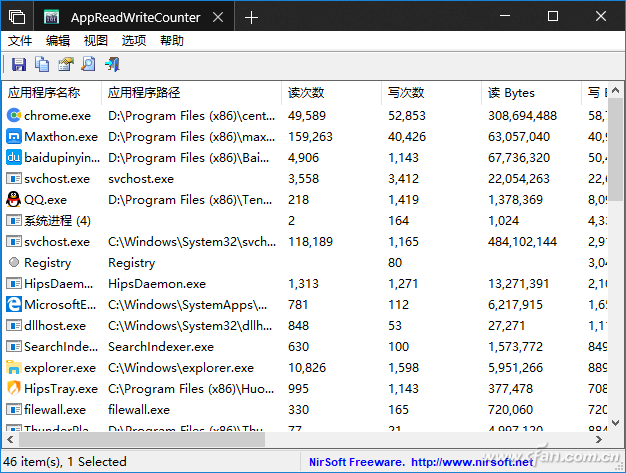Click read bytes 13,271,391
The image size is (626, 473).
tap(518, 284)
